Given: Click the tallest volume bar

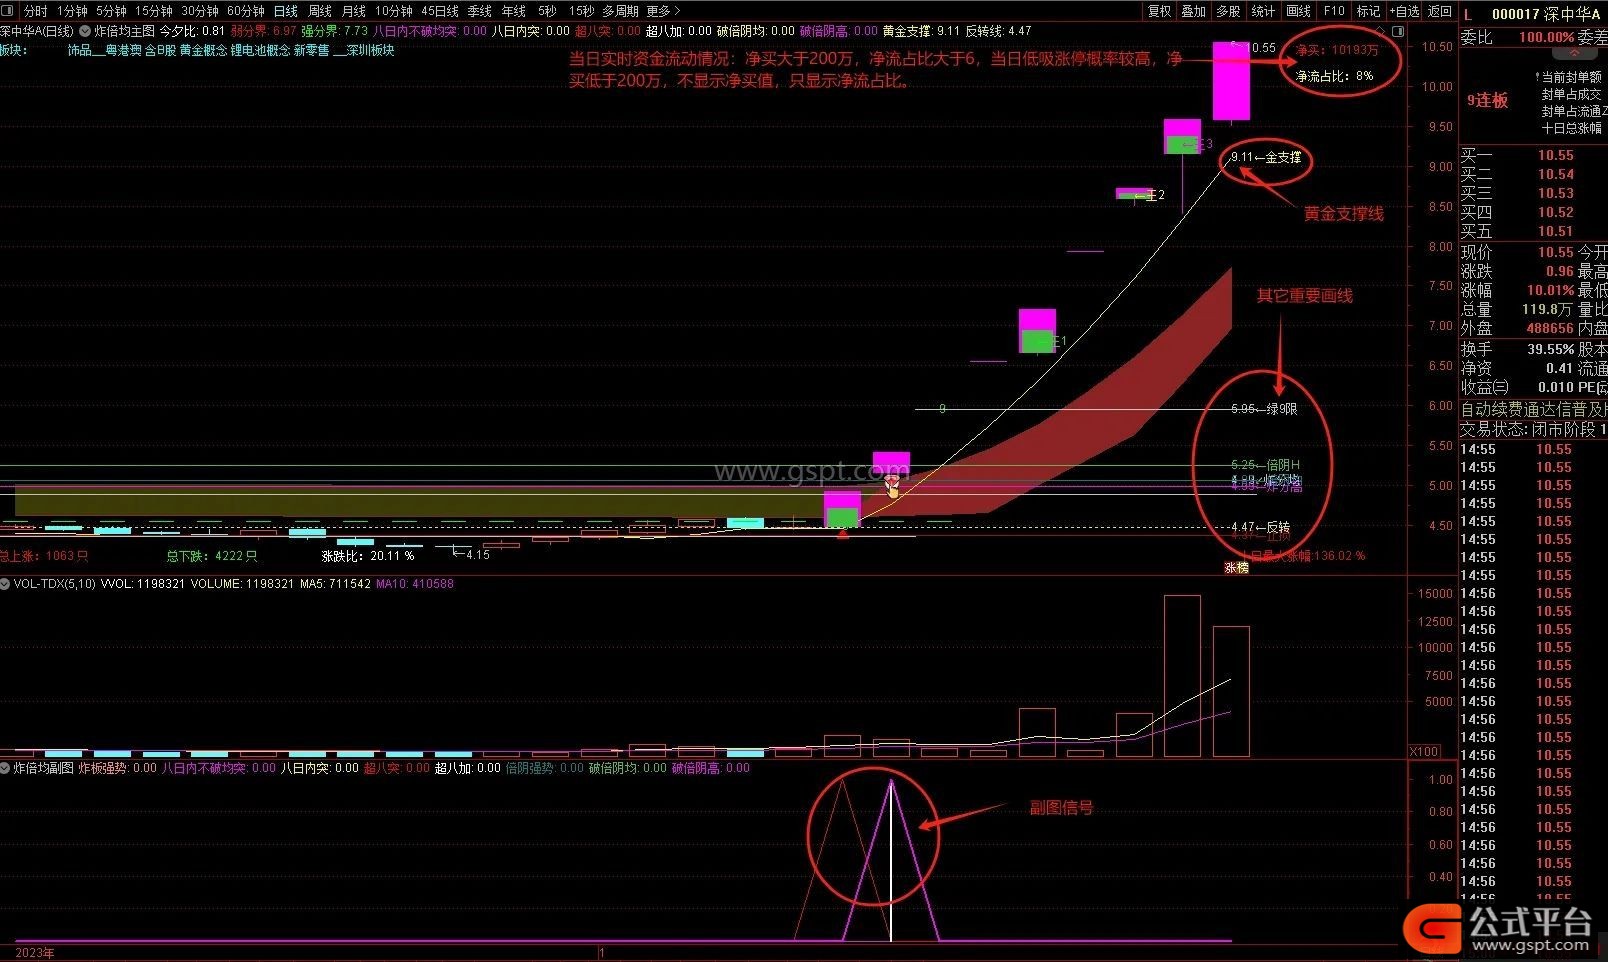Looking at the screenshot, I should pos(1182,675).
